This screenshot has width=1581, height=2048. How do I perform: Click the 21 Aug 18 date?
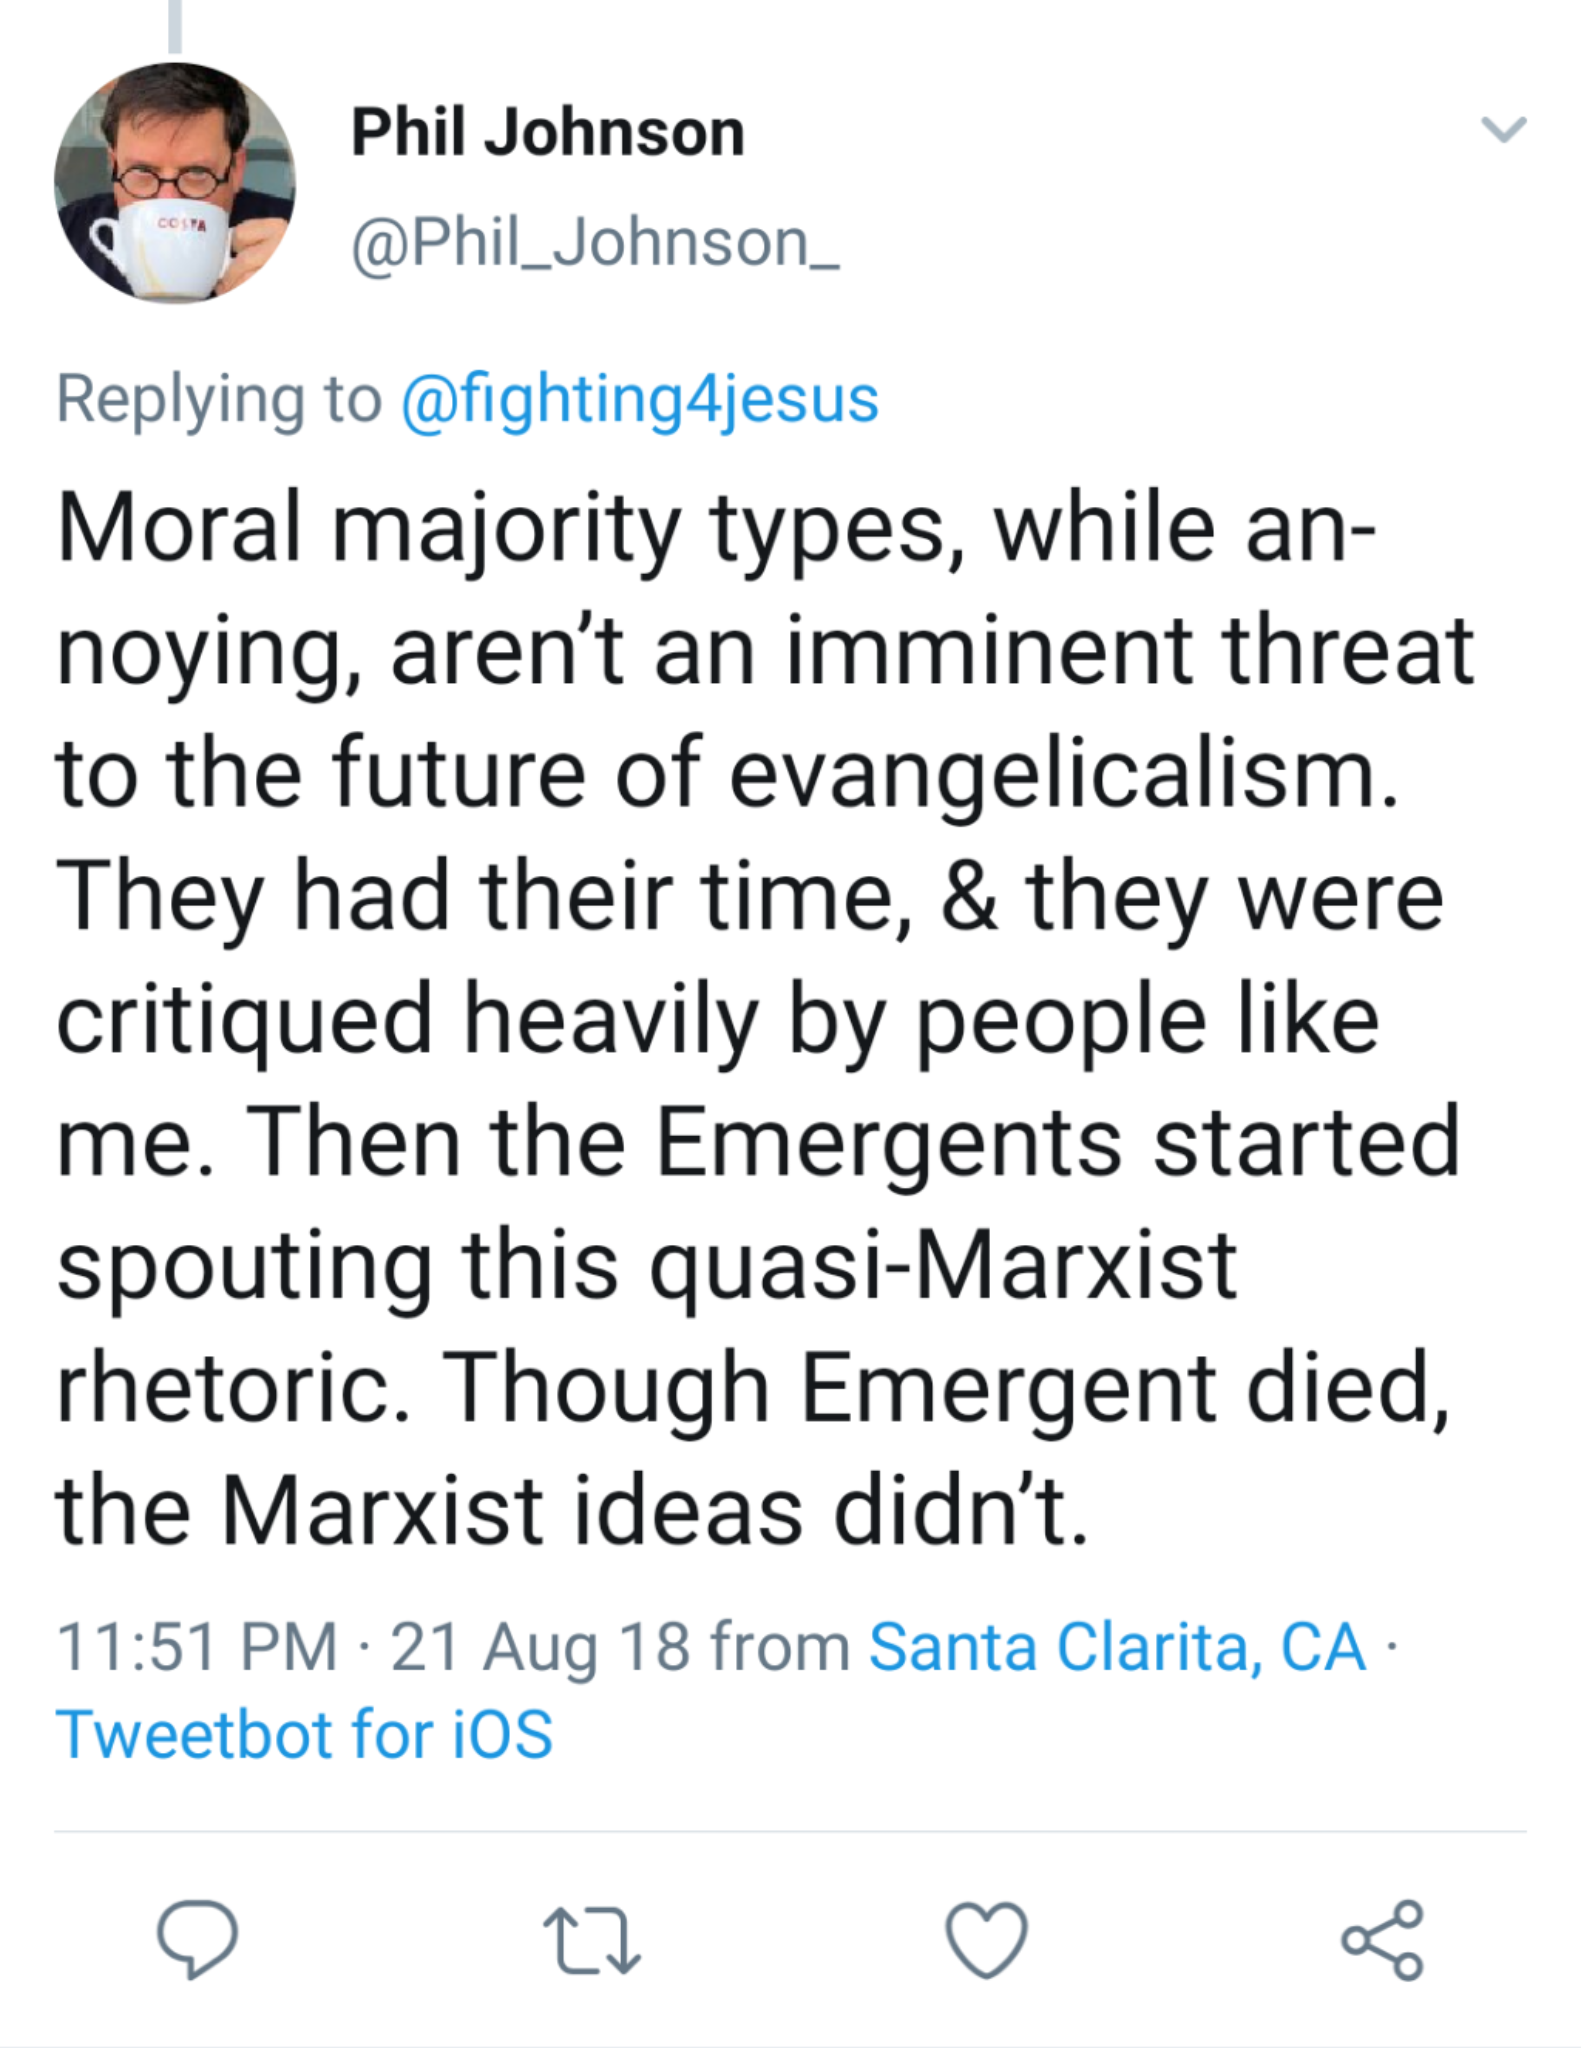[540, 1646]
